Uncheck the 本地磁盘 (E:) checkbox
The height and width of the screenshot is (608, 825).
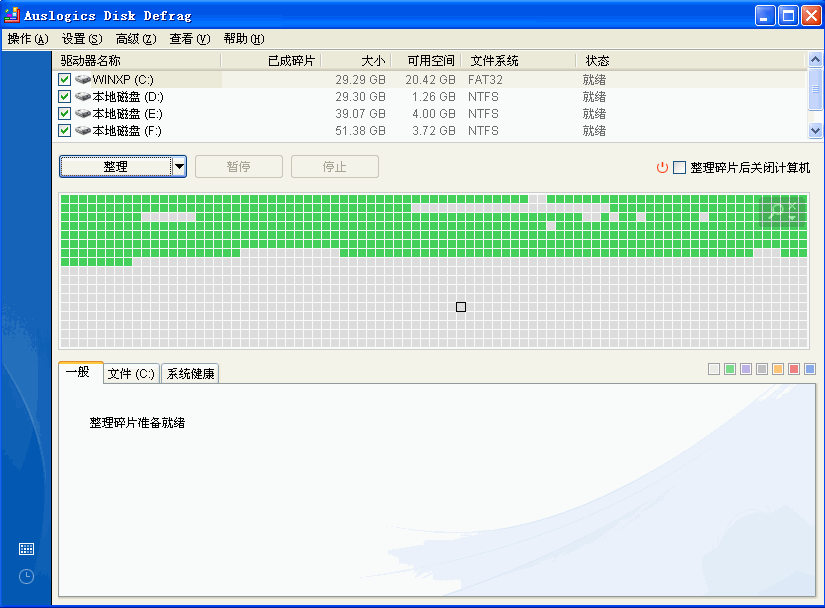[64, 113]
